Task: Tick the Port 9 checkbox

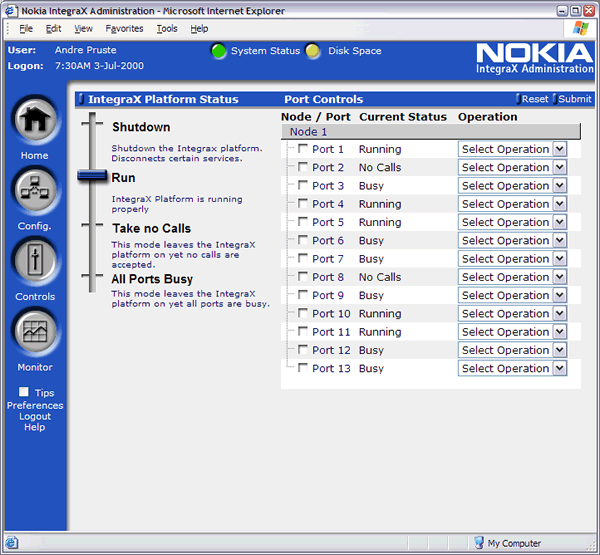Action: (x=303, y=295)
